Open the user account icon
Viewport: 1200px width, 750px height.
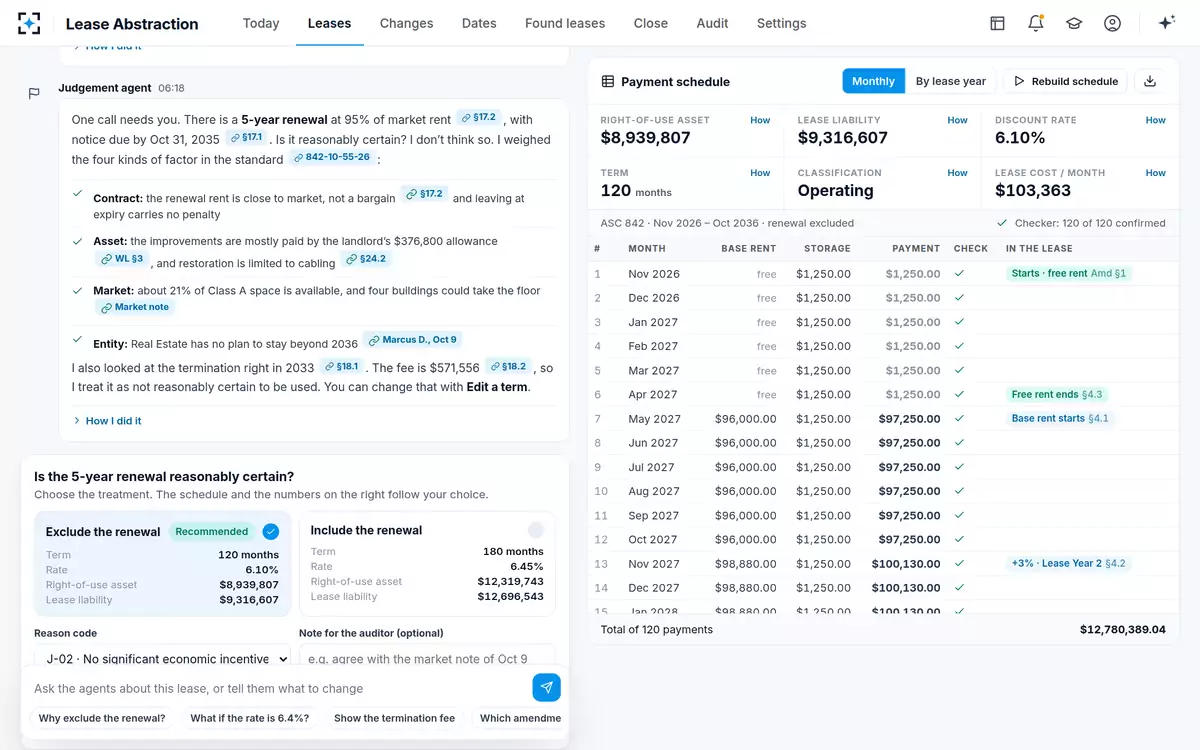(1112, 23)
